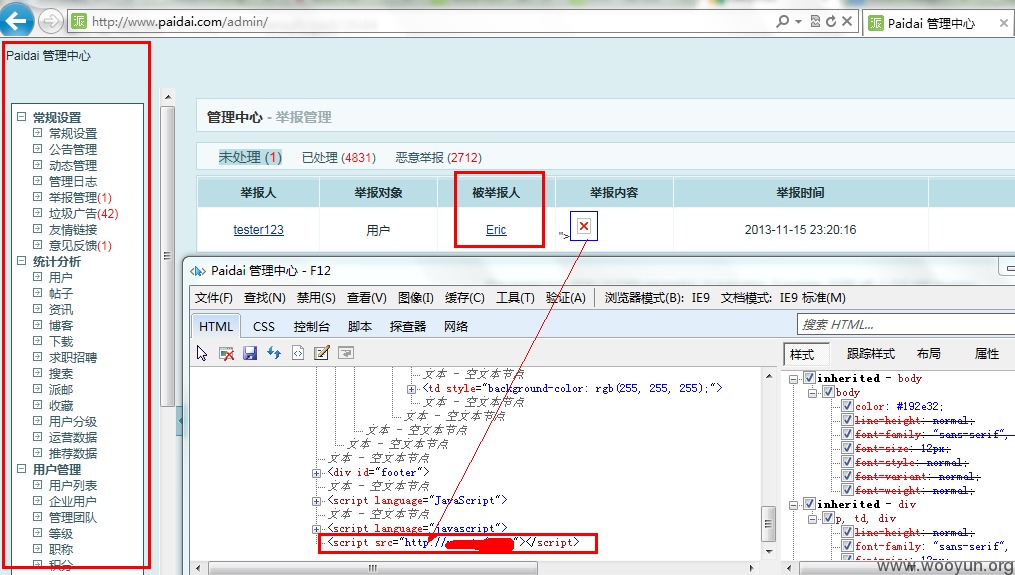Click the select element arrow tool in F12
This screenshot has height=575, width=1015.
[x=202, y=353]
